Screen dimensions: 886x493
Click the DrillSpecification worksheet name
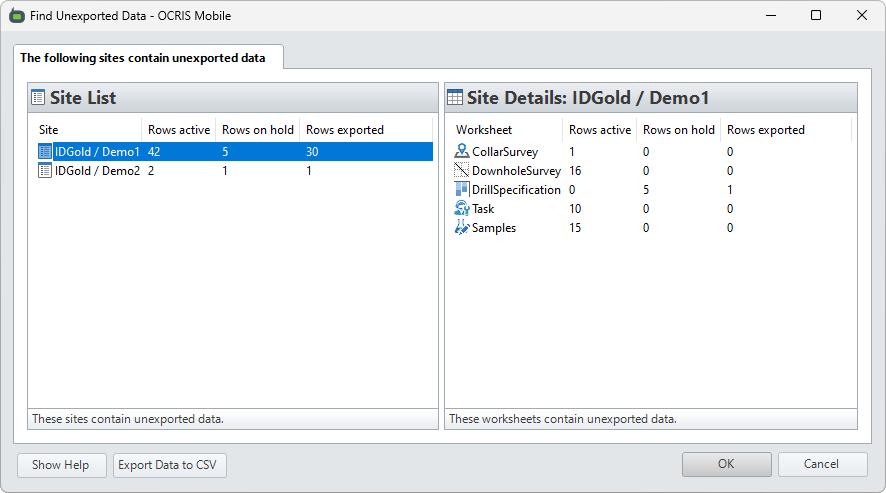[x=516, y=190]
